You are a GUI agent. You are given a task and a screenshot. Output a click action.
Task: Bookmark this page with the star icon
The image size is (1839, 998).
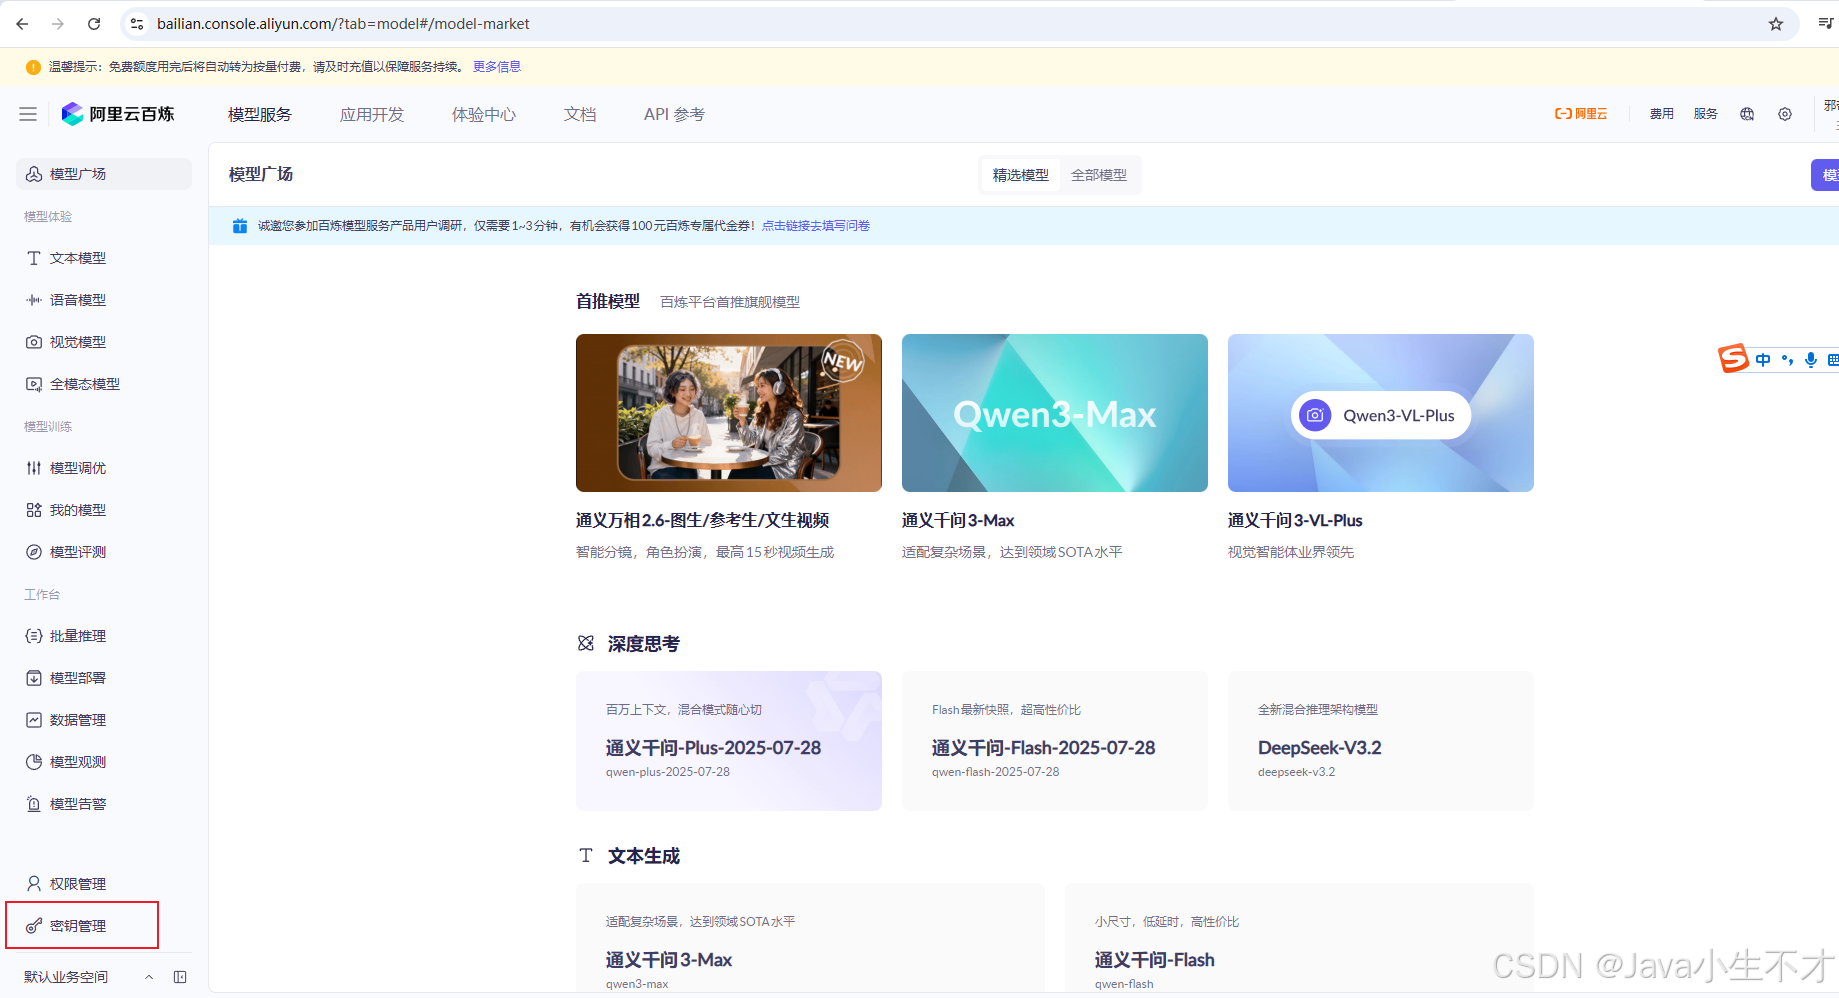(x=1776, y=24)
